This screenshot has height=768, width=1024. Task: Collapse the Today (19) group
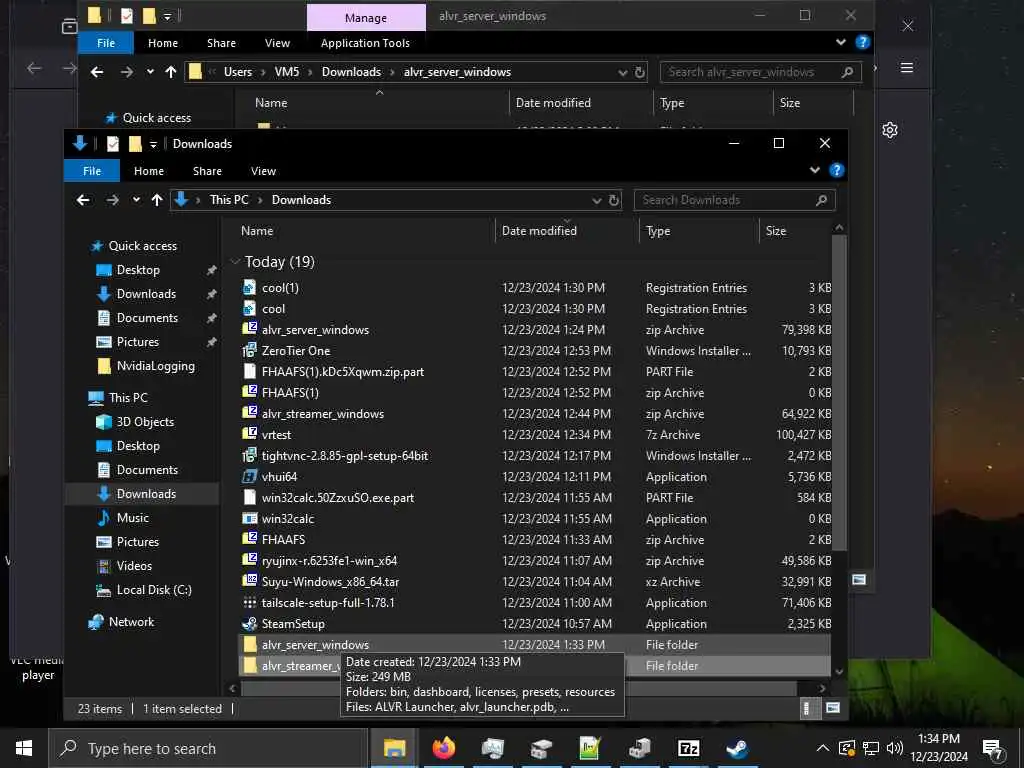point(235,262)
